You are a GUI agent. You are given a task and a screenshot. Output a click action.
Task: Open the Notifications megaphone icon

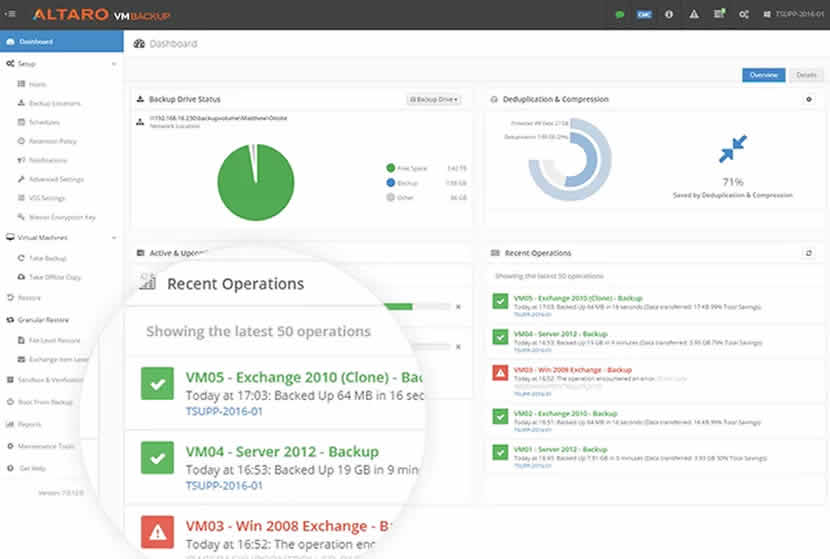pos(21,160)
